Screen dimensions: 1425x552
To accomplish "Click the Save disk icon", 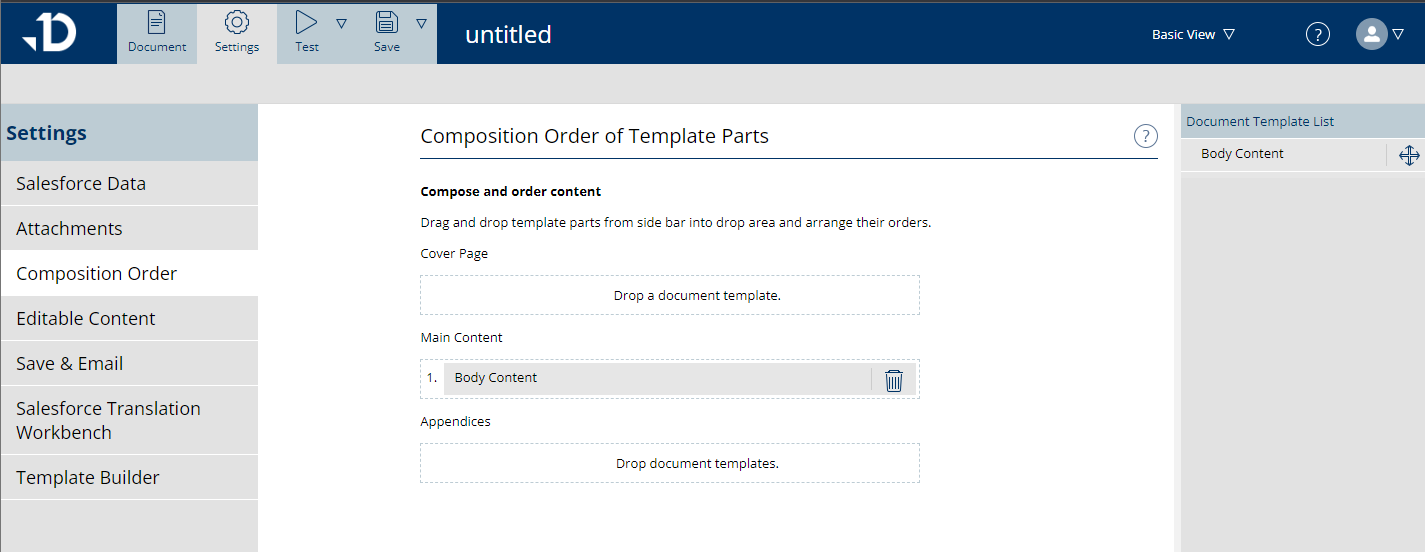I will [x=387, y=23].
